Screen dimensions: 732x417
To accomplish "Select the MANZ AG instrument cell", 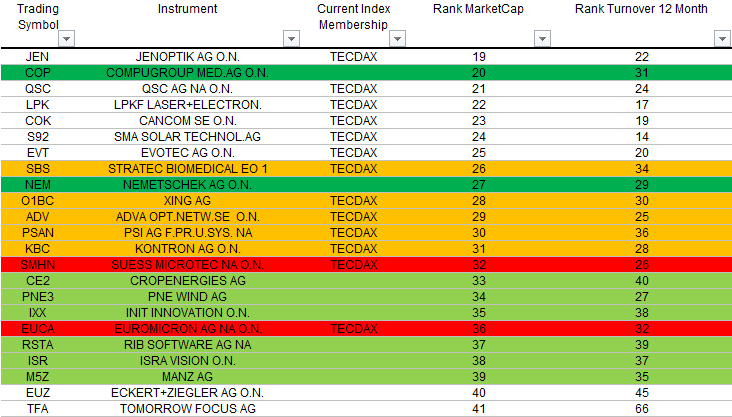I will pyautogui.click(x=187, y=376).
